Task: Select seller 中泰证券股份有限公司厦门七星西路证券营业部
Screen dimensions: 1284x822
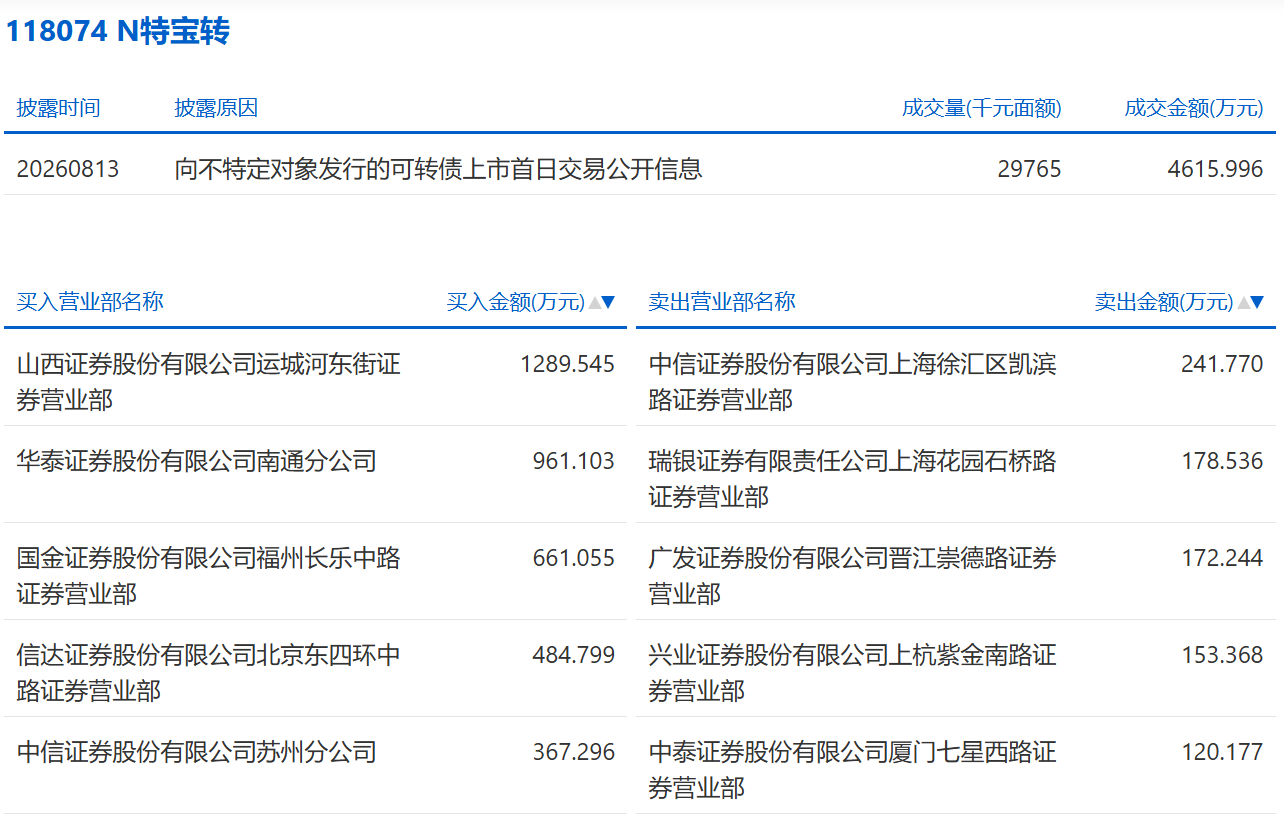Action: pyautogui.click(x=852, y=770)
